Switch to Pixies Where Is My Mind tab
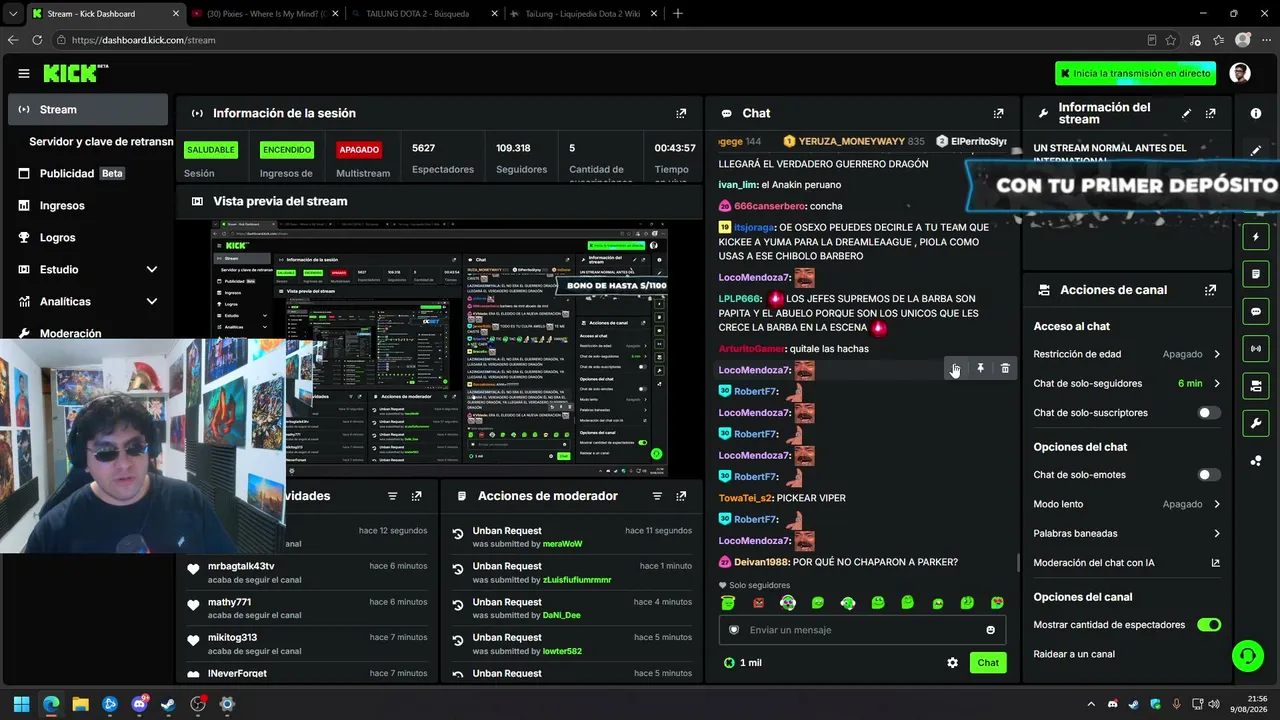Image resolution: width=1280 pixels, height=720 pixels. click(x=265, y=14)
